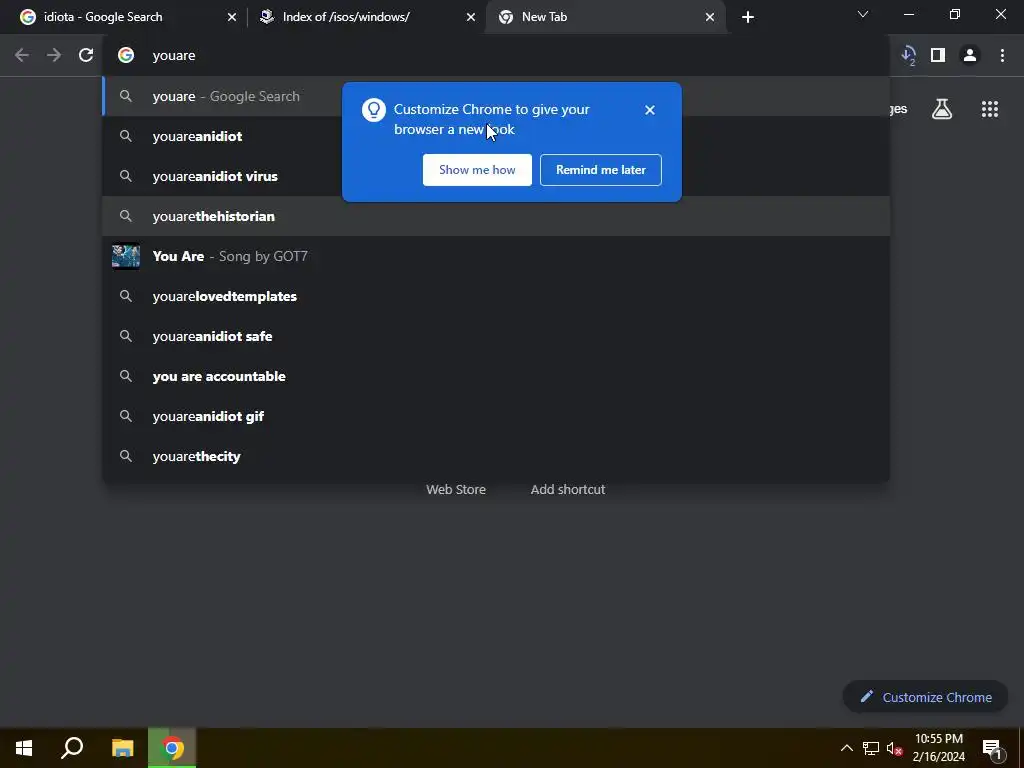Select 'you are accountable' suggestion
The width and height of the screenshot is (1024, 768).
496,376
